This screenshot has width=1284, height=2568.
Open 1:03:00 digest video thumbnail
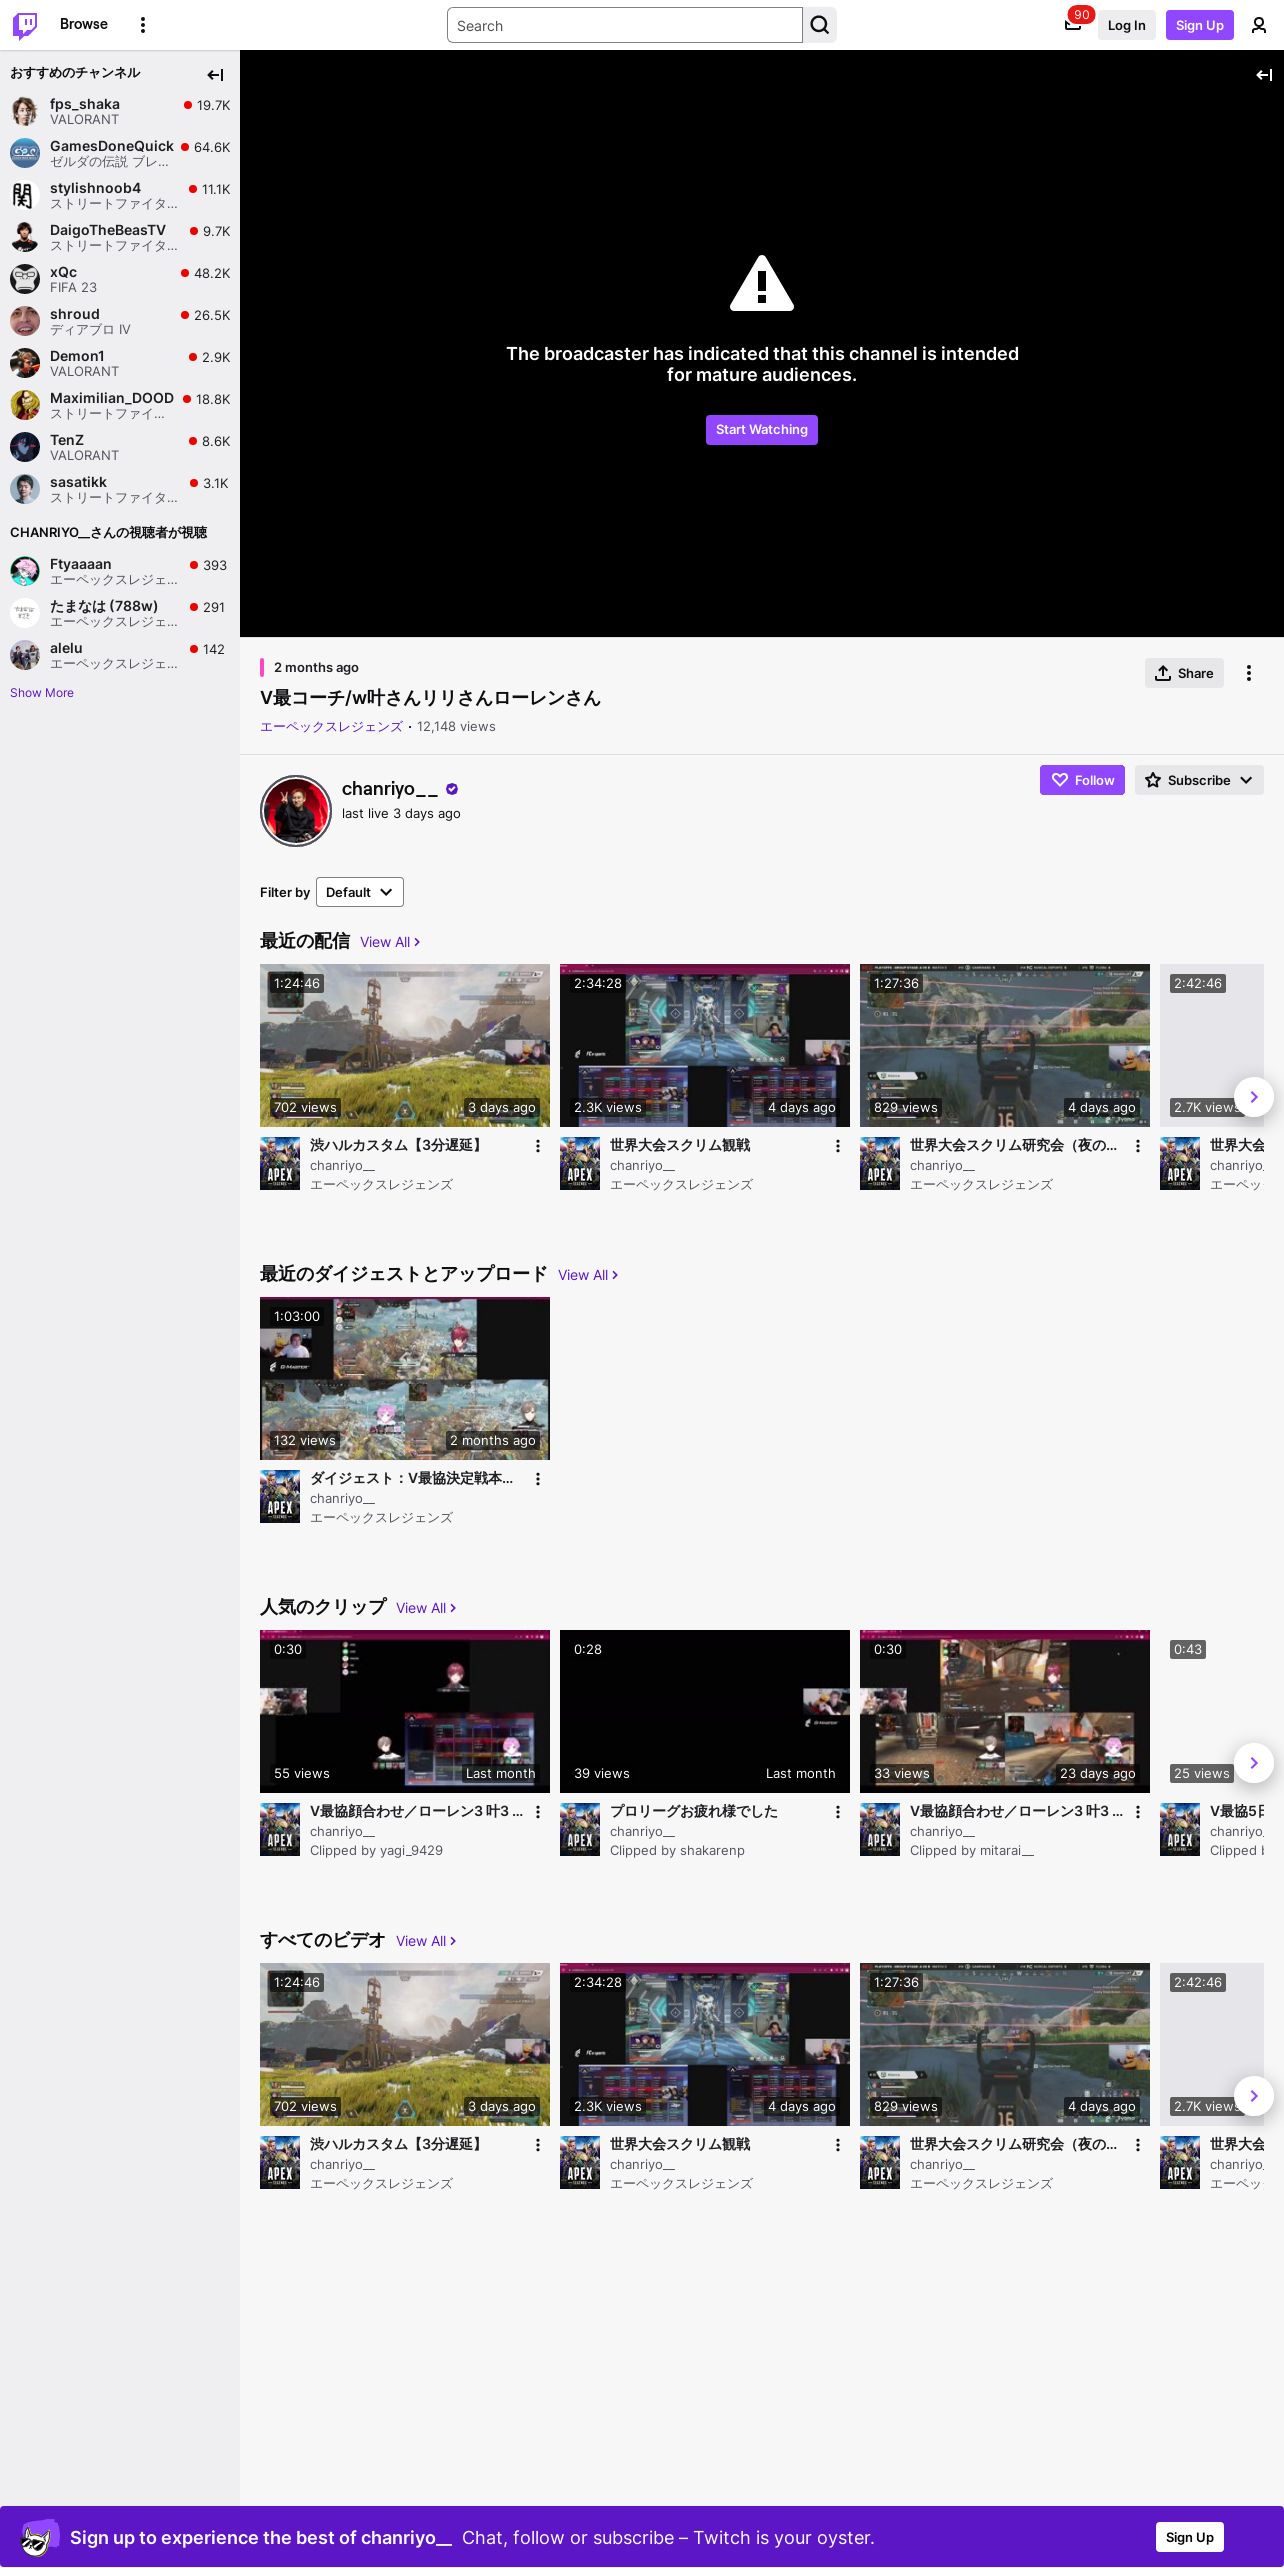pyautogui.click(x=405, y=1378)
